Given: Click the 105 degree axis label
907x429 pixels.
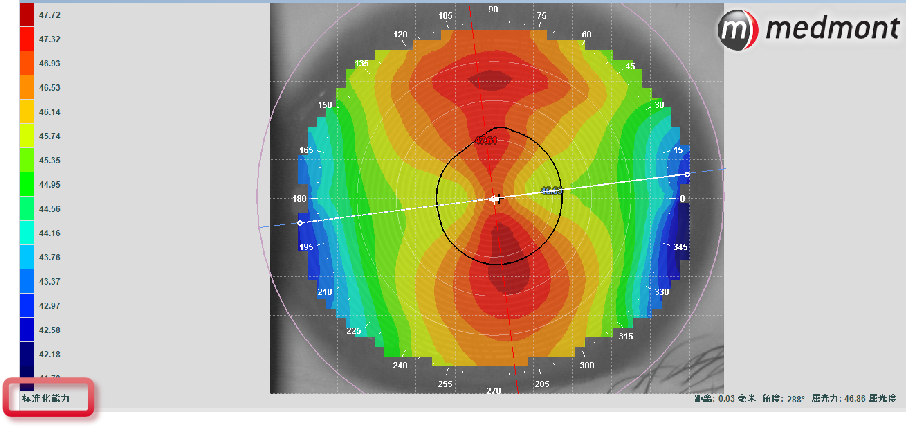Looking at the screenshot, I should (x=445, y=16).
